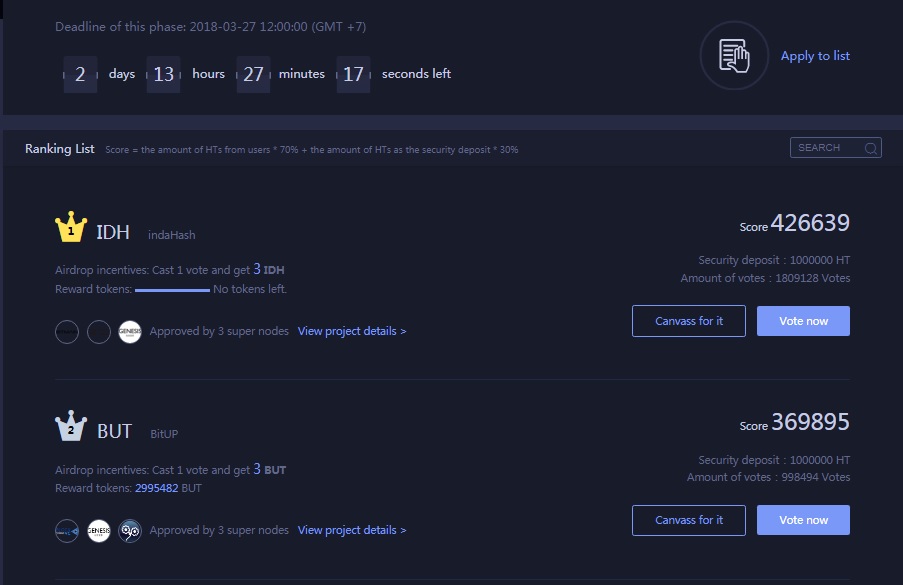Open the Apply to list link
Screen dimensions: 903x585
815,56
